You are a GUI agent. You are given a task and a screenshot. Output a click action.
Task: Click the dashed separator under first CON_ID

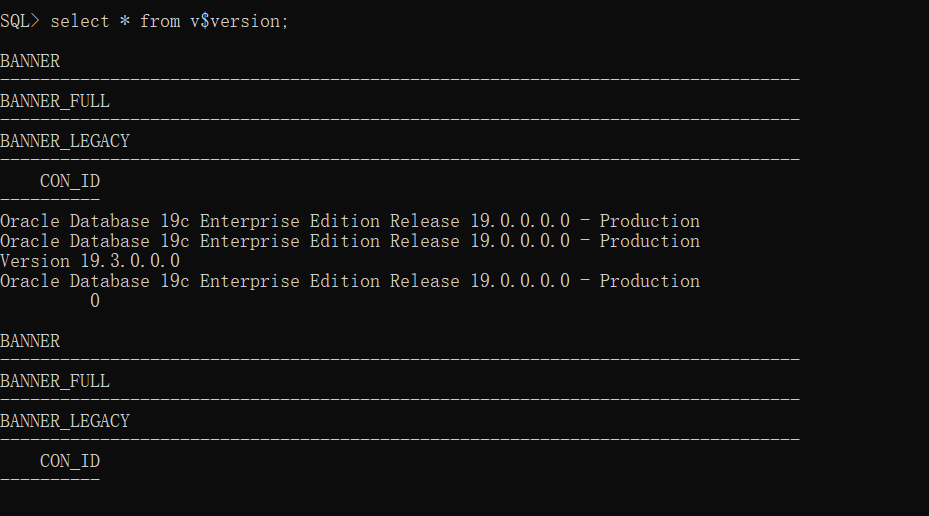point(50,198)
